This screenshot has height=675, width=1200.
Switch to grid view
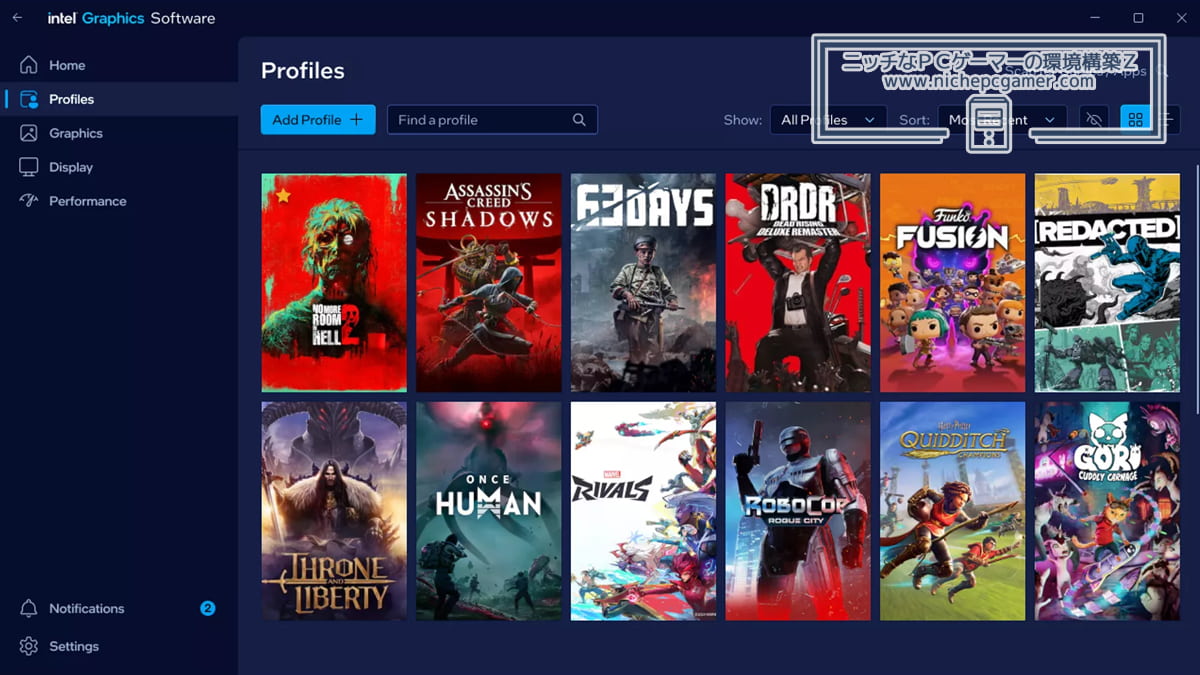tap(1135, 119)
